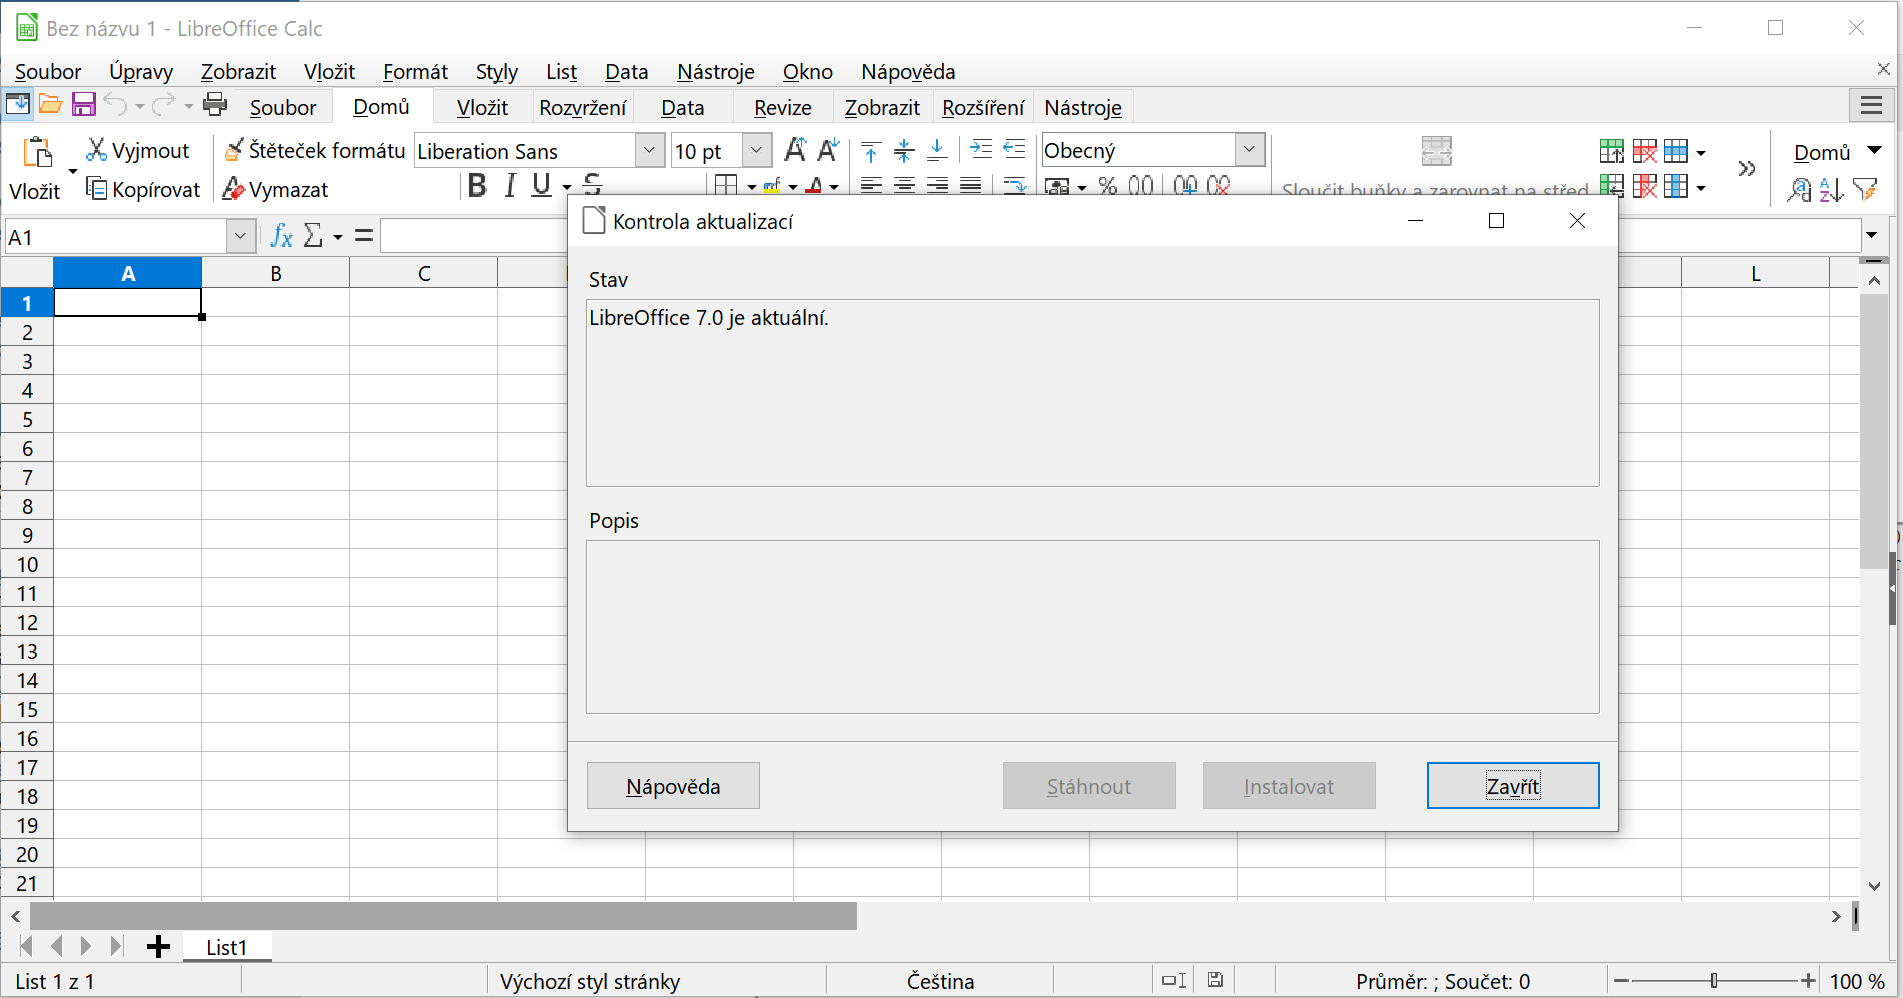1903x998 pixels.
Task: Click the 100 % zoom value
Action: [1857, 981]
